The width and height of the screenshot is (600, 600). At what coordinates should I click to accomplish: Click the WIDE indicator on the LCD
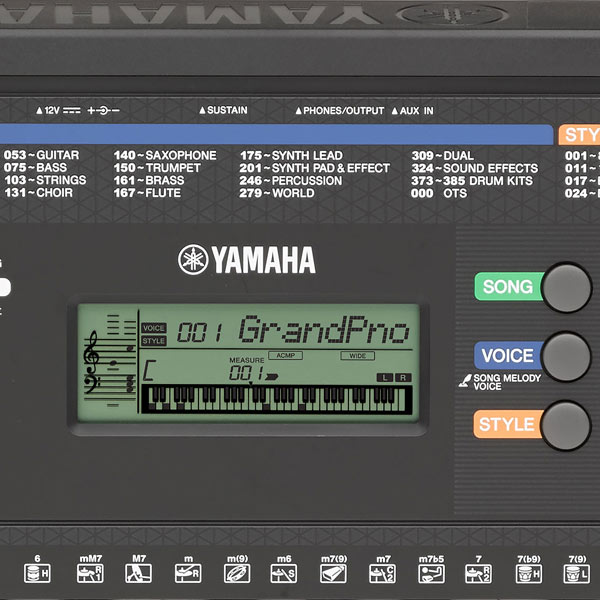click(357, 356)
